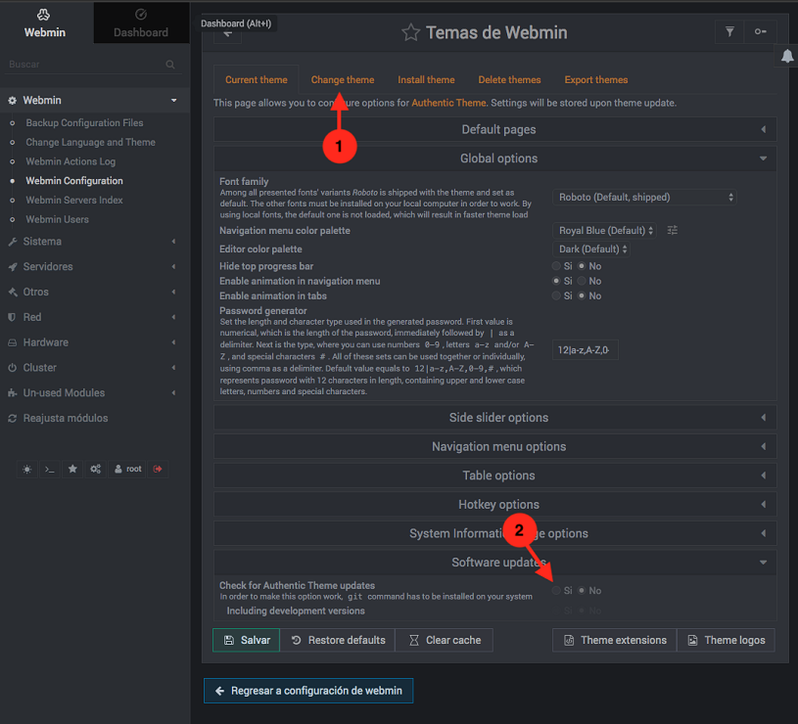This screenshot has width=798, height=724.
Task: Open Theme logos
Action: coord(726,640)
